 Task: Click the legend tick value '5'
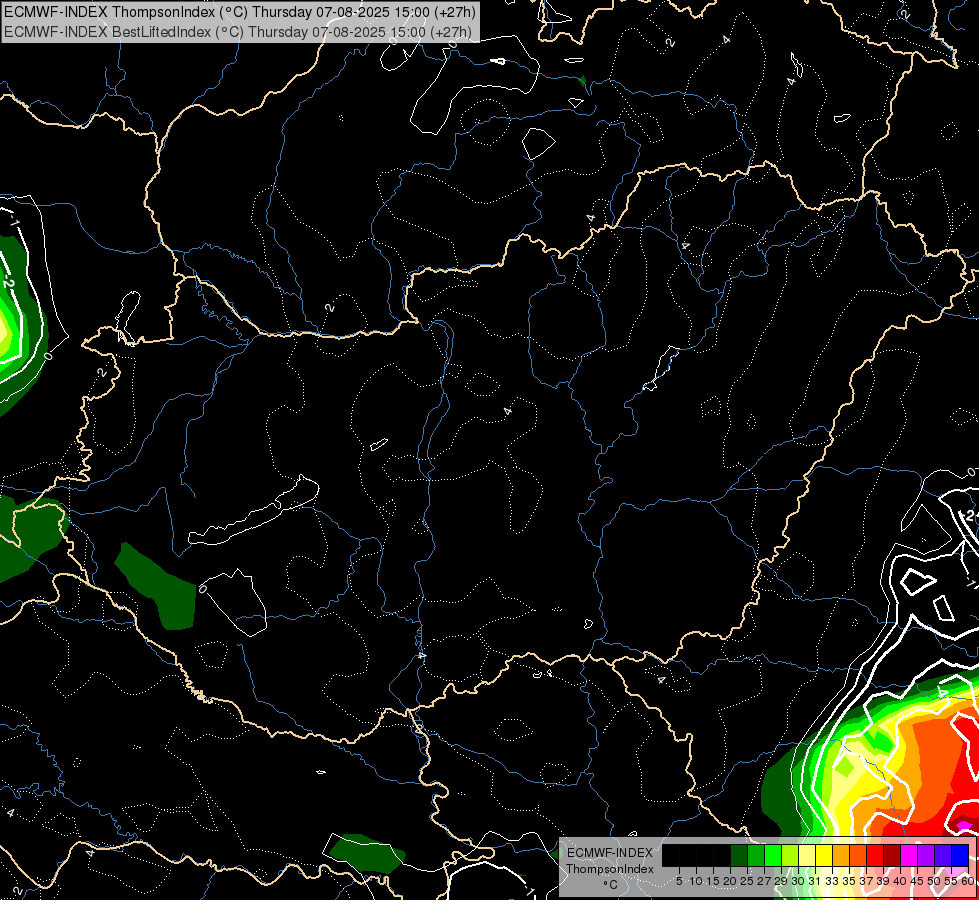click(x=679, y=881)
